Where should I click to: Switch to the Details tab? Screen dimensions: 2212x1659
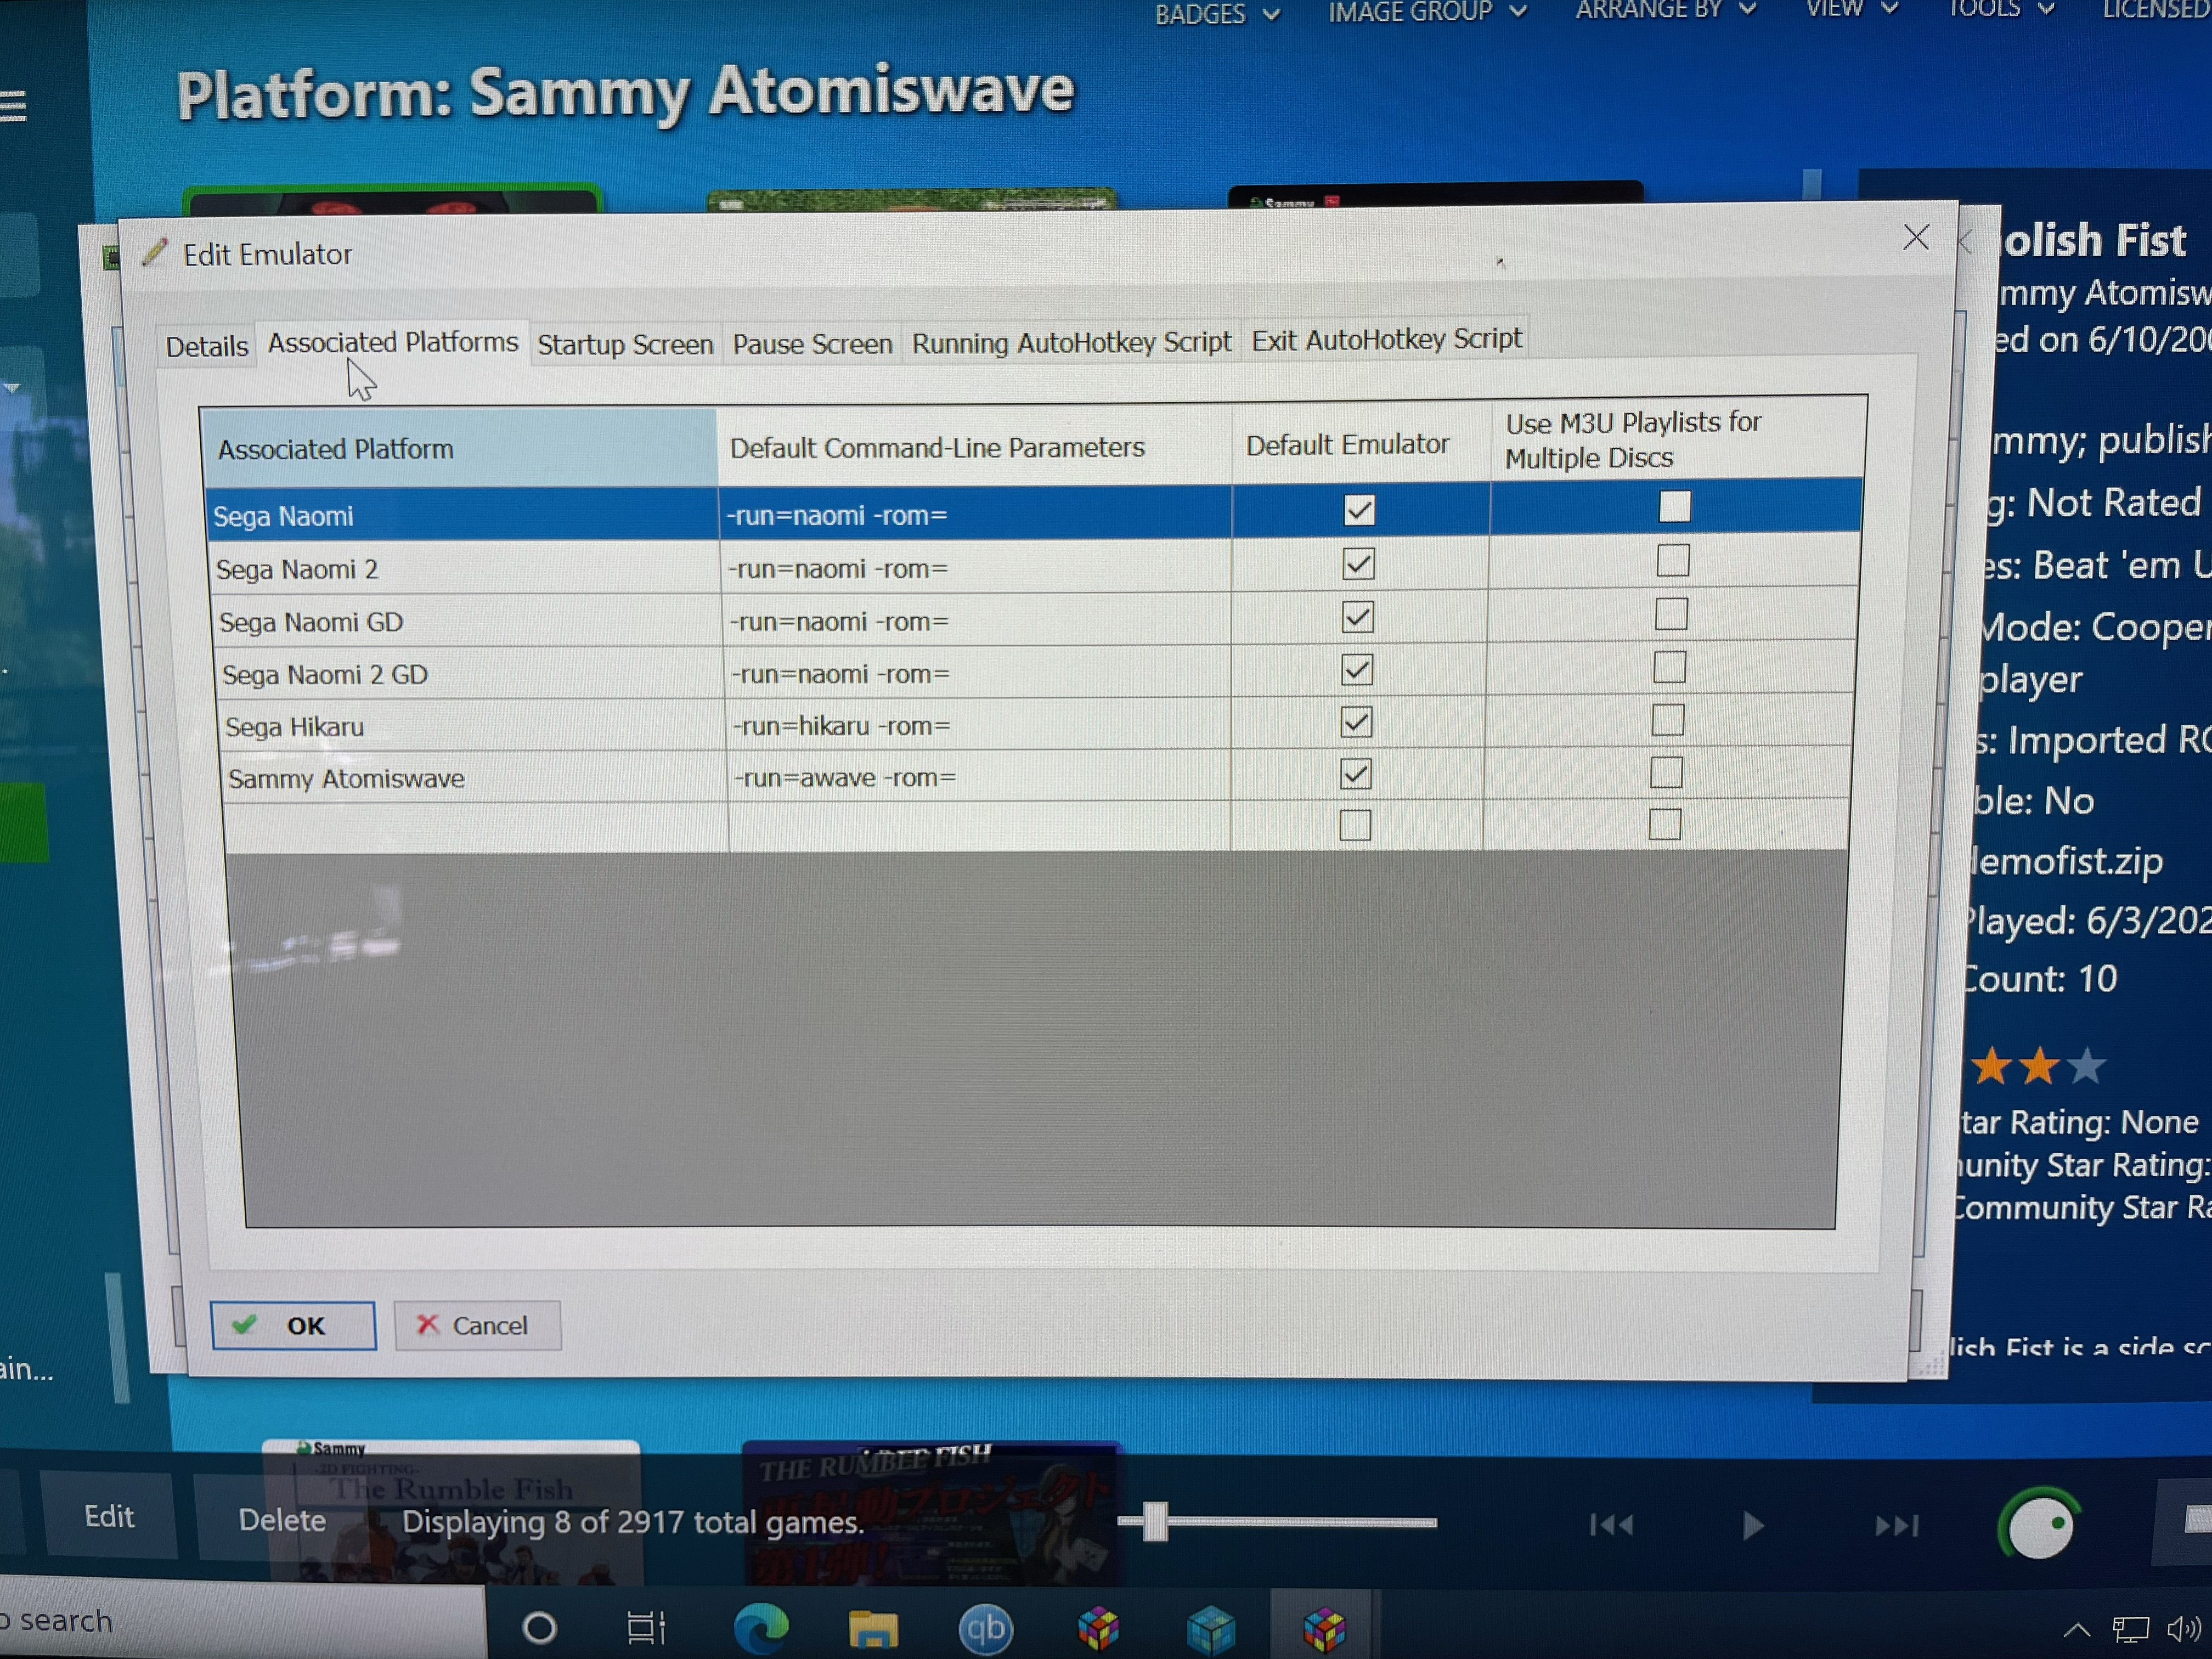[206, 346]
